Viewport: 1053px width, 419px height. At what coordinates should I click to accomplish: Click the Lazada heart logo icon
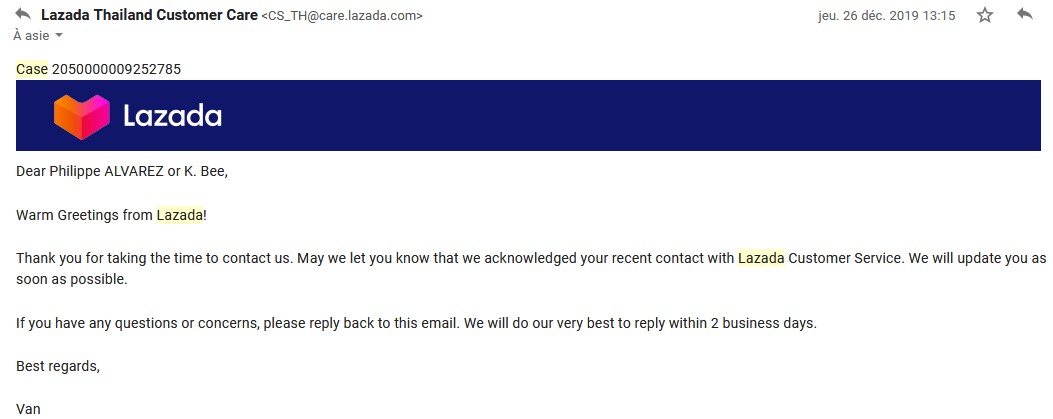81,117
